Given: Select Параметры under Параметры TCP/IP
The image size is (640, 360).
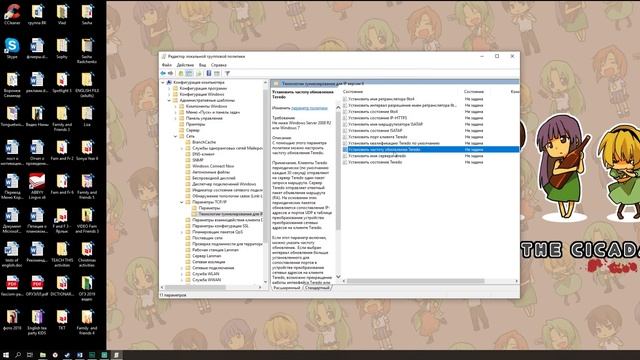Looking at the screenshot, I should (209, 208).
